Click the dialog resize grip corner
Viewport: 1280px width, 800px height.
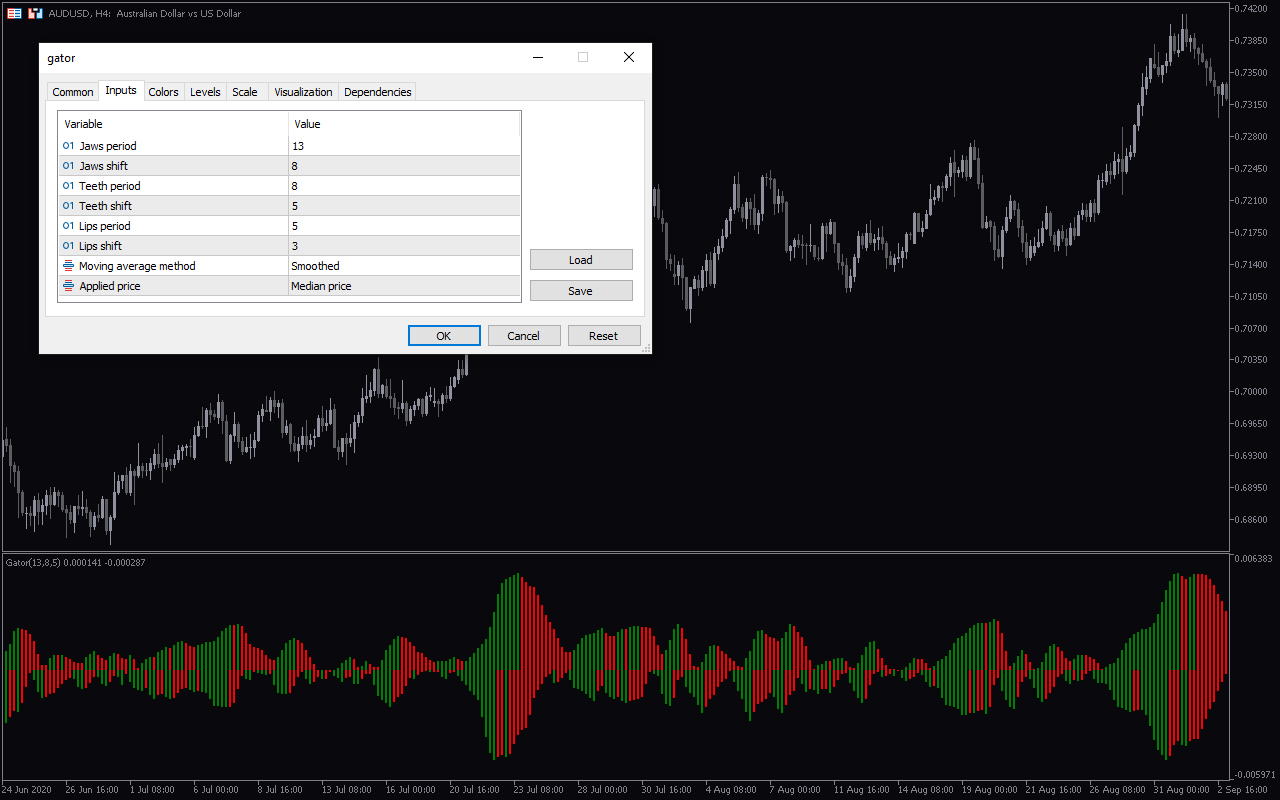pos(646,348)
